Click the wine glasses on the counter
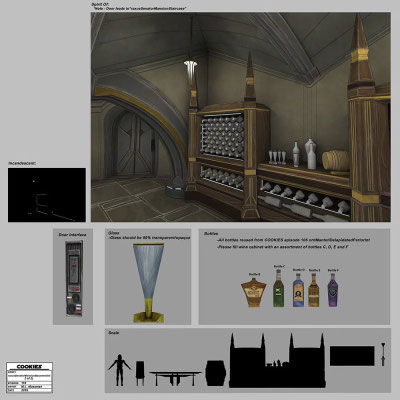Screen dimensions: 400x400 (277, 158)
